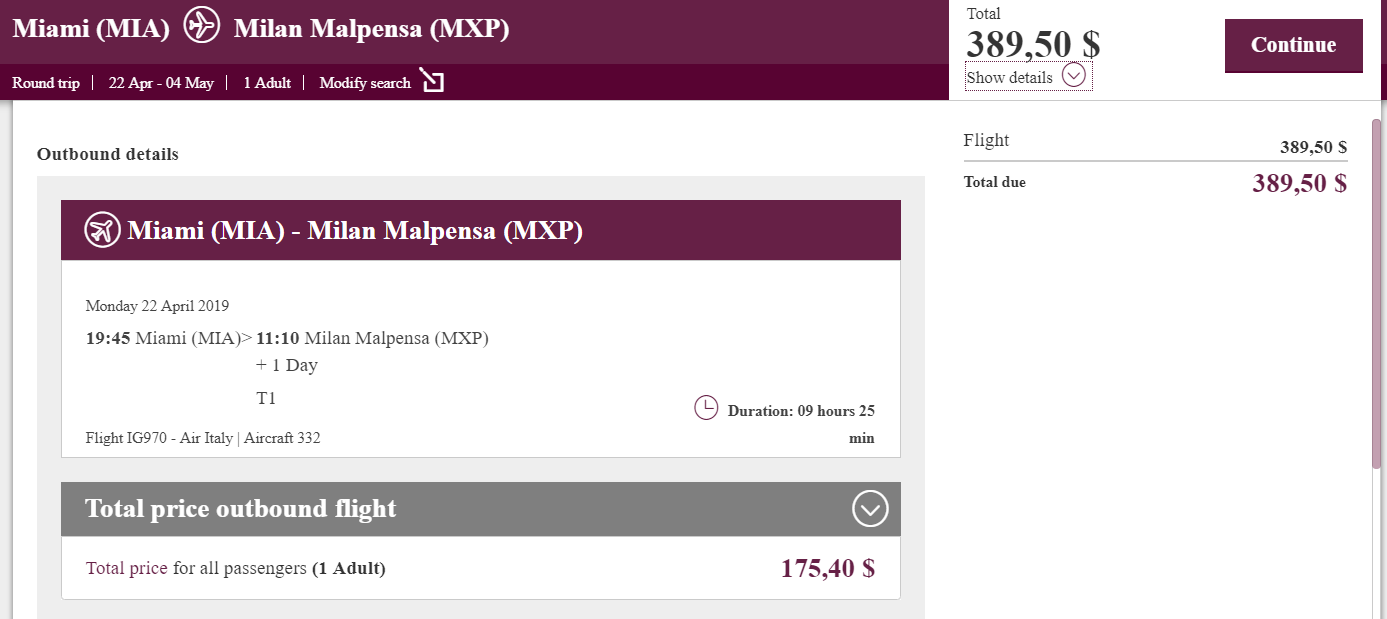Viewport: 1387px width, 619px height.
Task: Click the 1 Adult passenger label in the header
Action: pyautogui.click(x=267, y=83)
